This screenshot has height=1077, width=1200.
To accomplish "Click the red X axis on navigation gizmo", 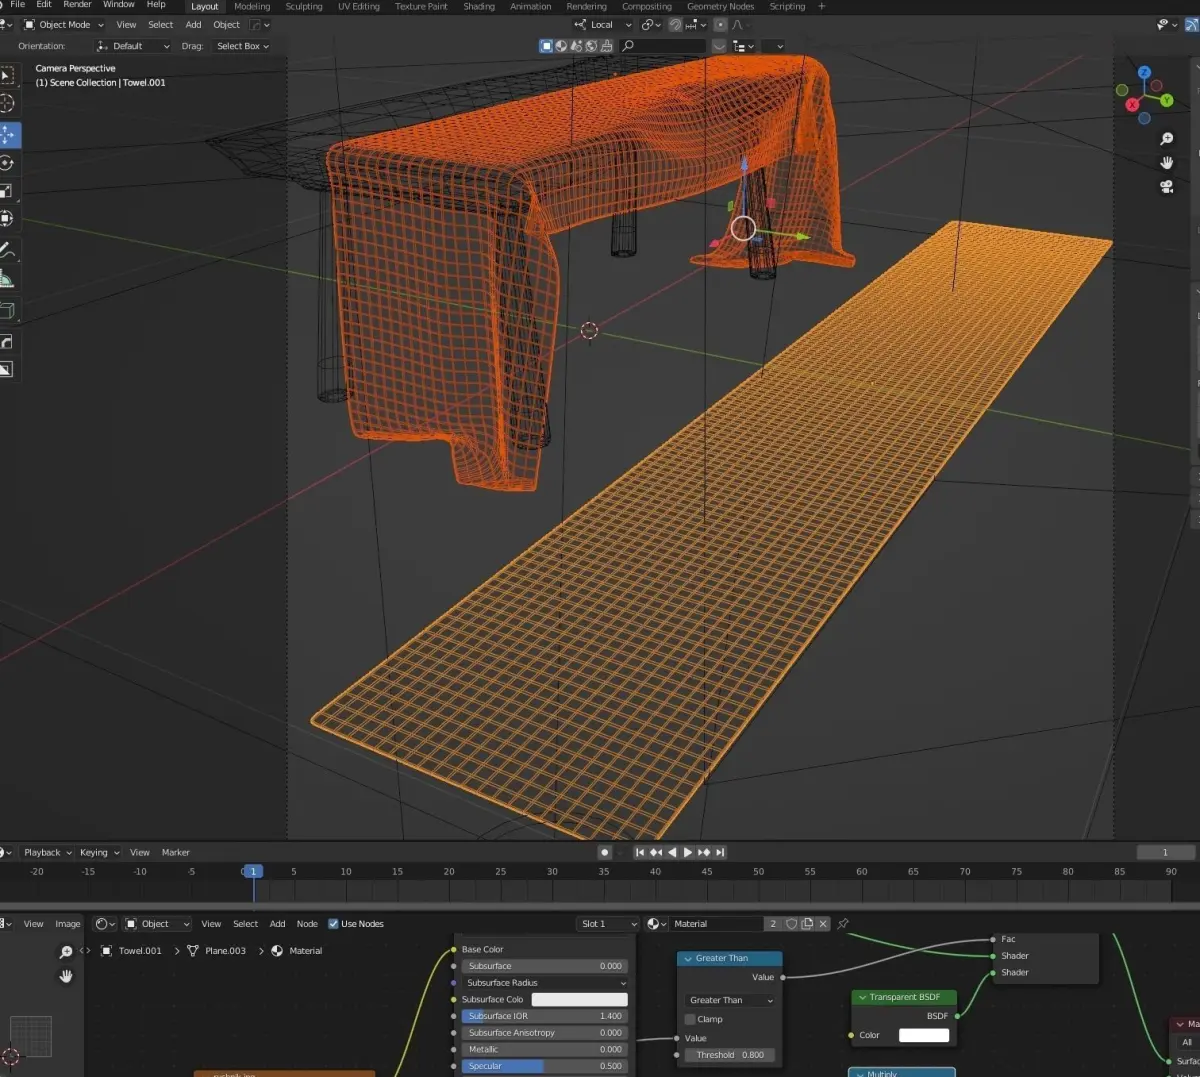I will 1132,104.
